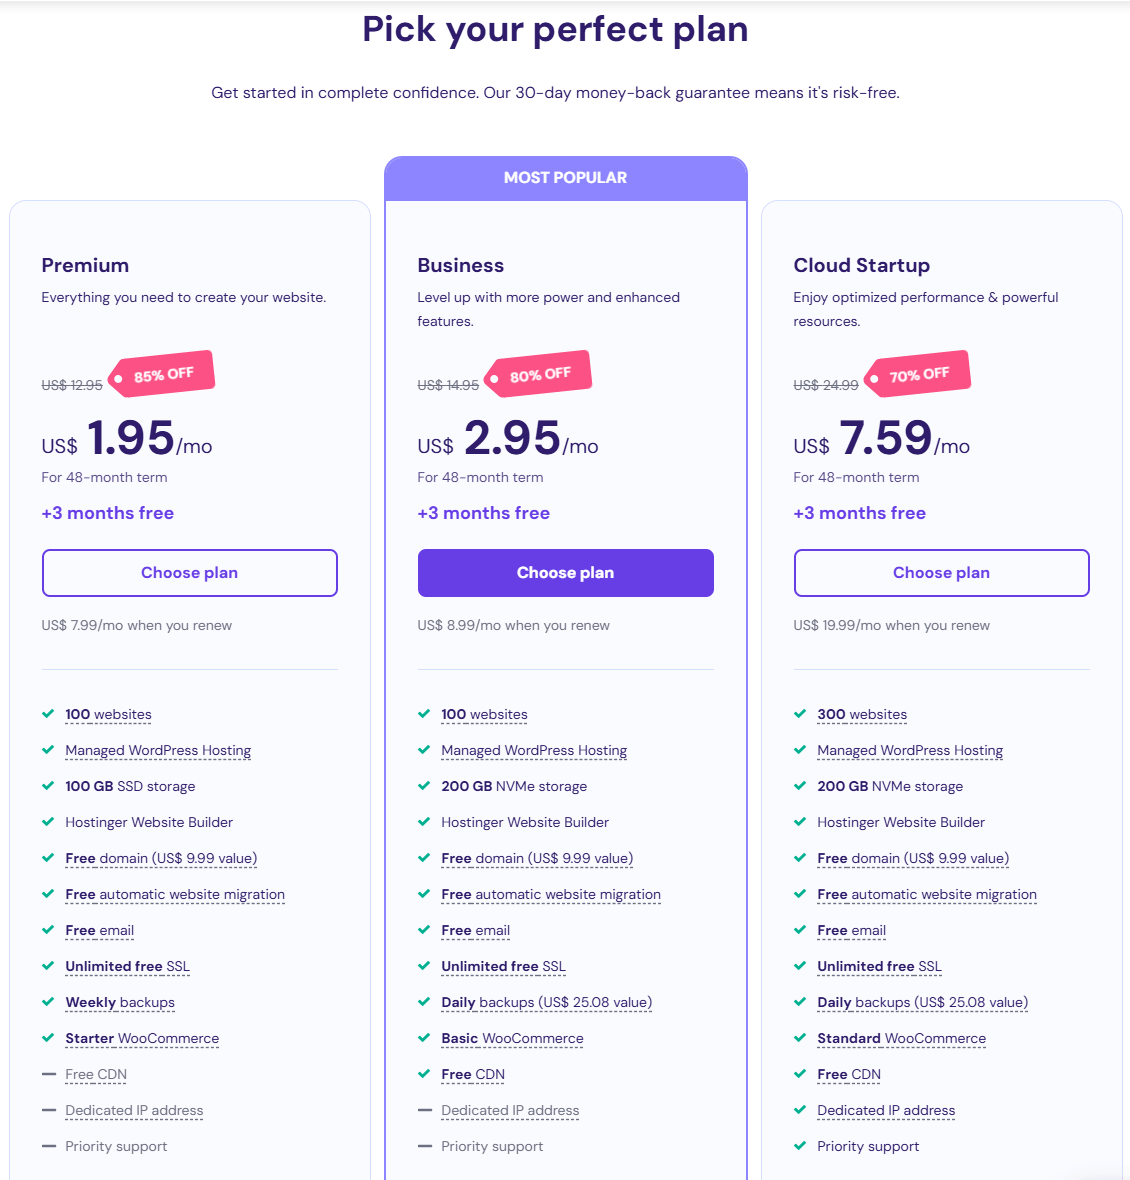Click checkmark beside Business Free CDN
1130x1180 pixels.
pyautogui.click(x=424, y=1074)
